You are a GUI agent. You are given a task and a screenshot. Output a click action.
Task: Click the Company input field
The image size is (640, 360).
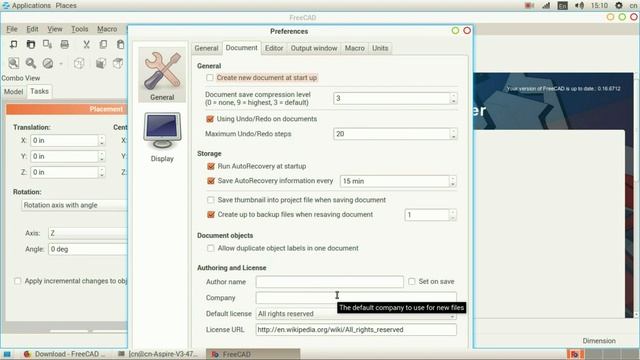coord(356,298)
